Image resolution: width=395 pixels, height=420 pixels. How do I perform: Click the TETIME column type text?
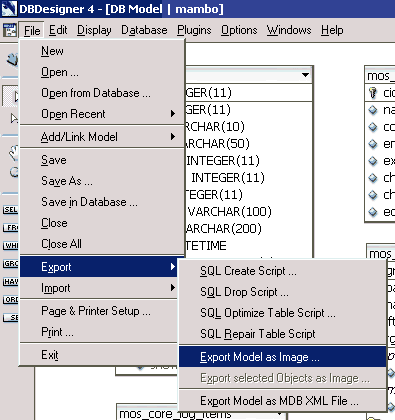[x=206, y=246]
